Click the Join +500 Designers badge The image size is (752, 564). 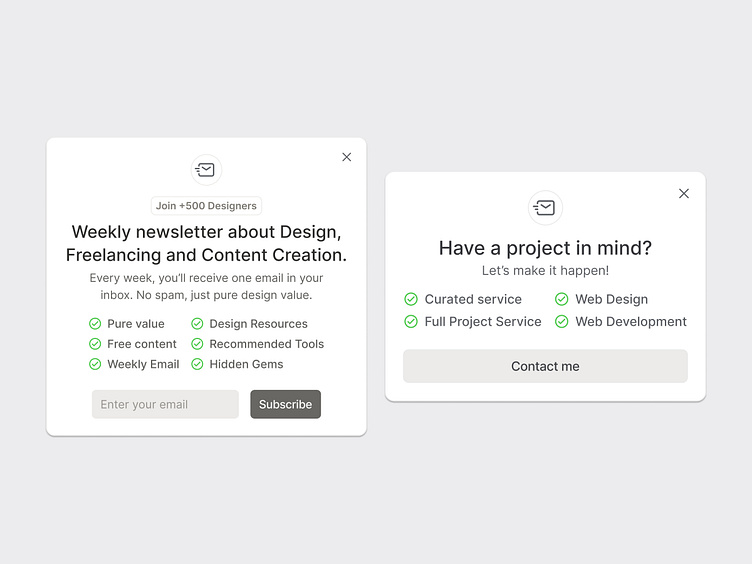point(206,206)
